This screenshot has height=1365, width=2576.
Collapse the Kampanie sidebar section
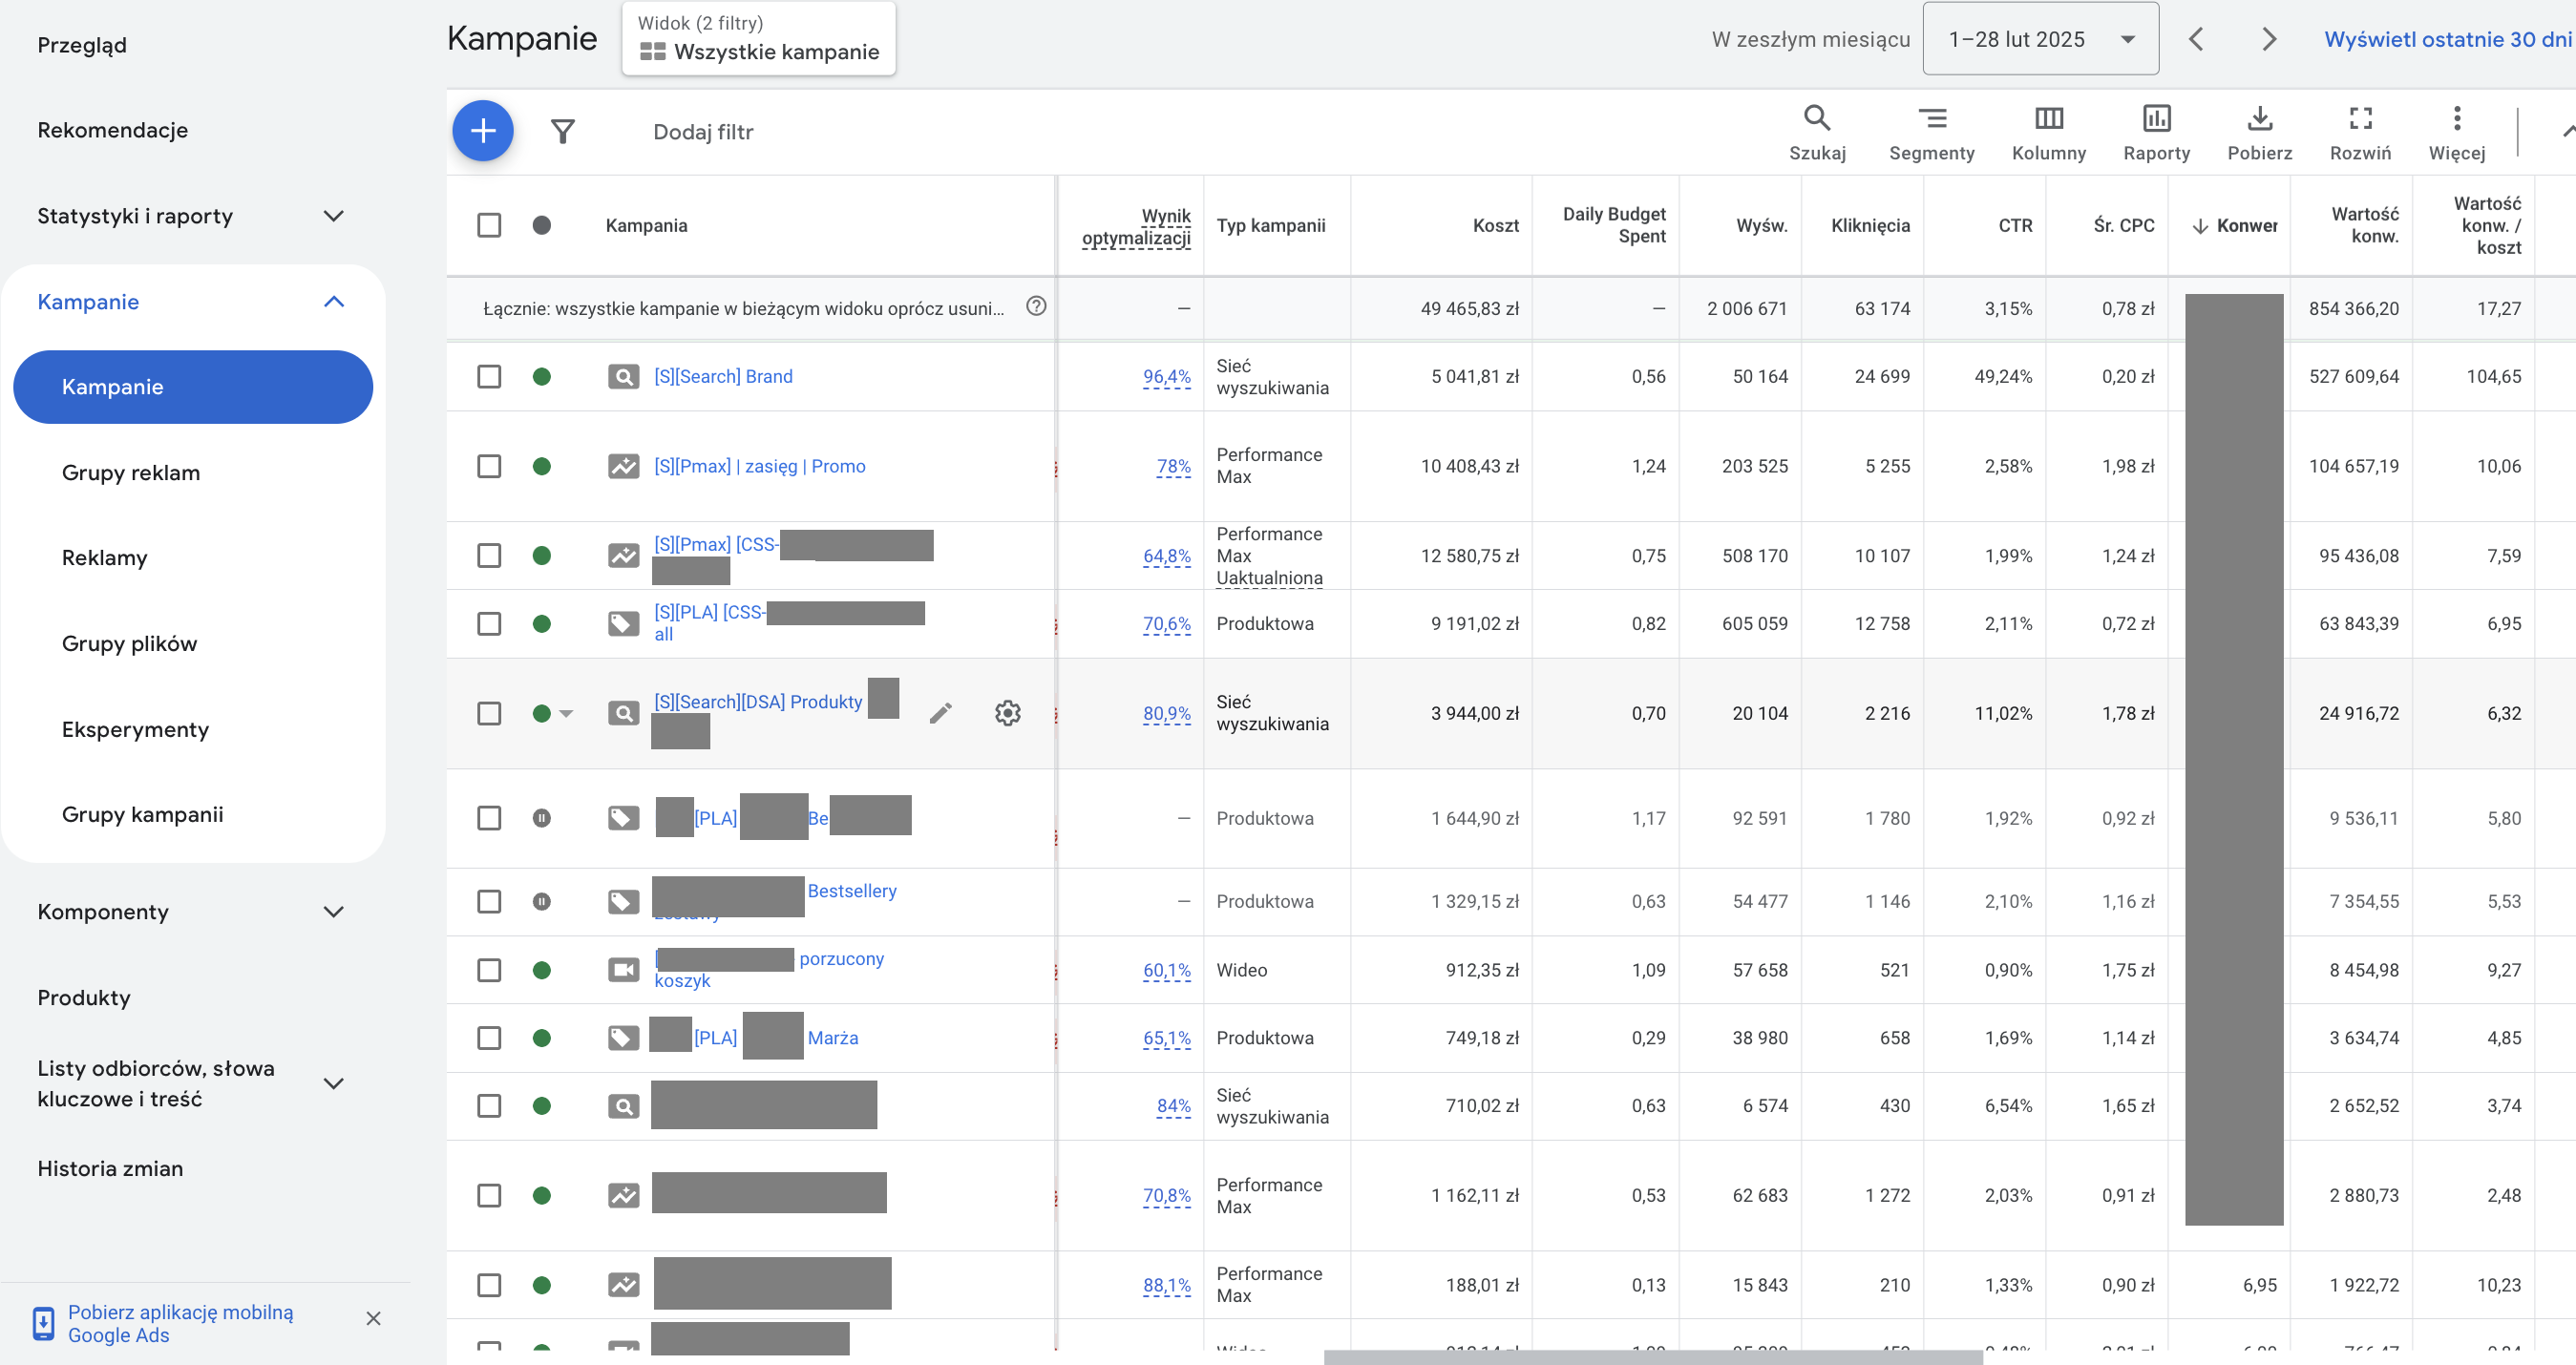pos(334,302)
